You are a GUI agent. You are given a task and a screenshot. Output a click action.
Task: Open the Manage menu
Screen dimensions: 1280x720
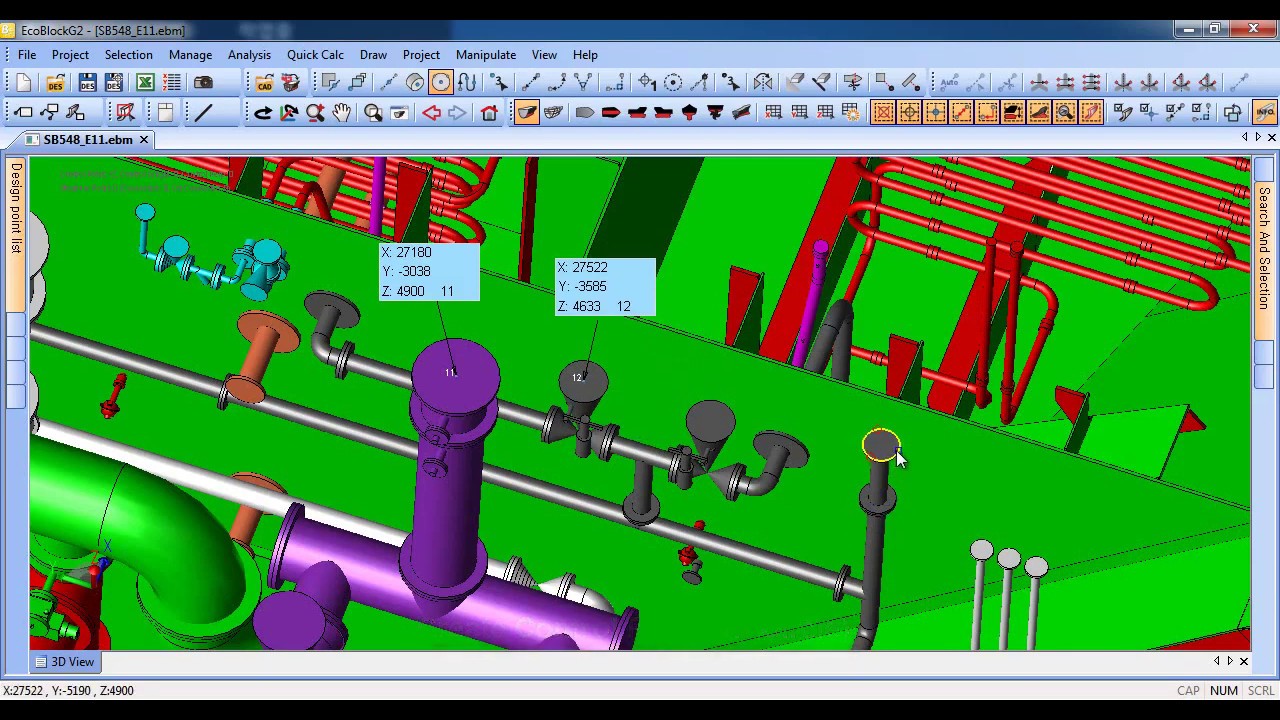(190, 55)
